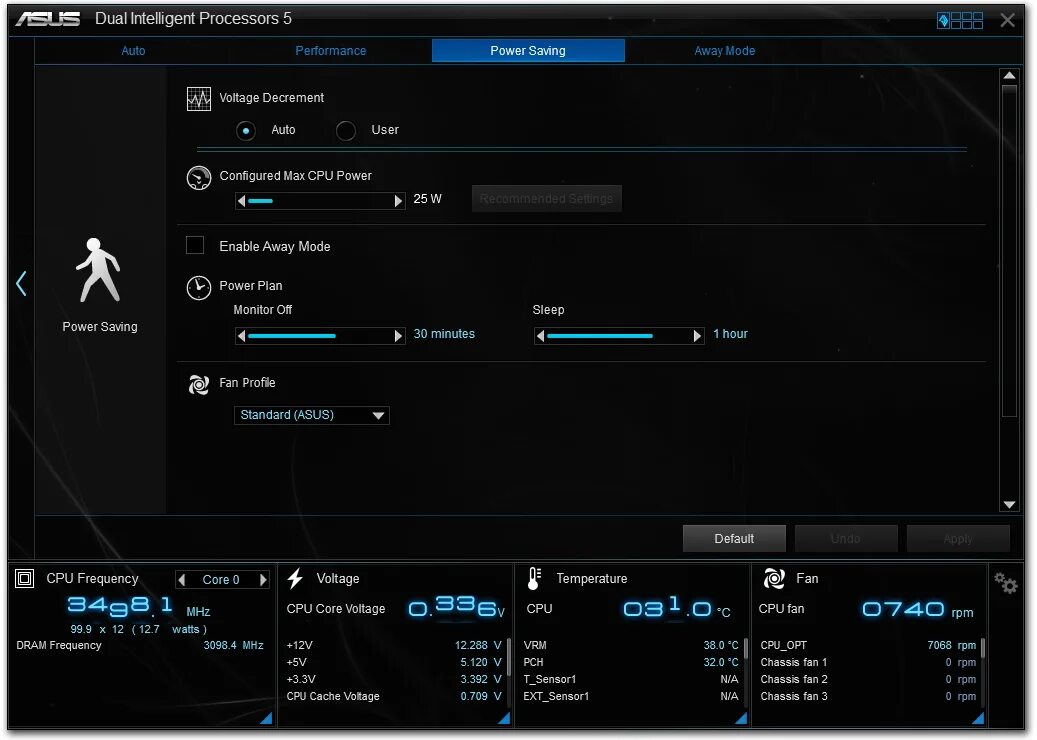Open the Away Mode tab
Image resolution: width=1037 pixels, height=740 pixels.
(x=724, y=51)
